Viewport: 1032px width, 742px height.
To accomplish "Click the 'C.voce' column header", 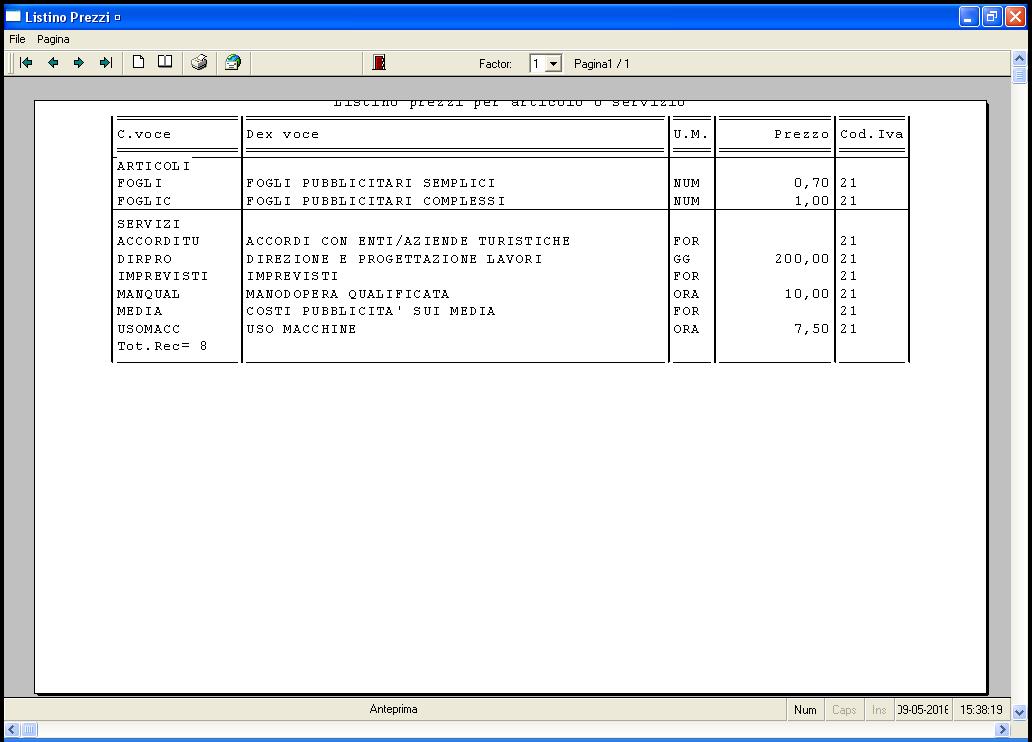I will click(144, 134).
